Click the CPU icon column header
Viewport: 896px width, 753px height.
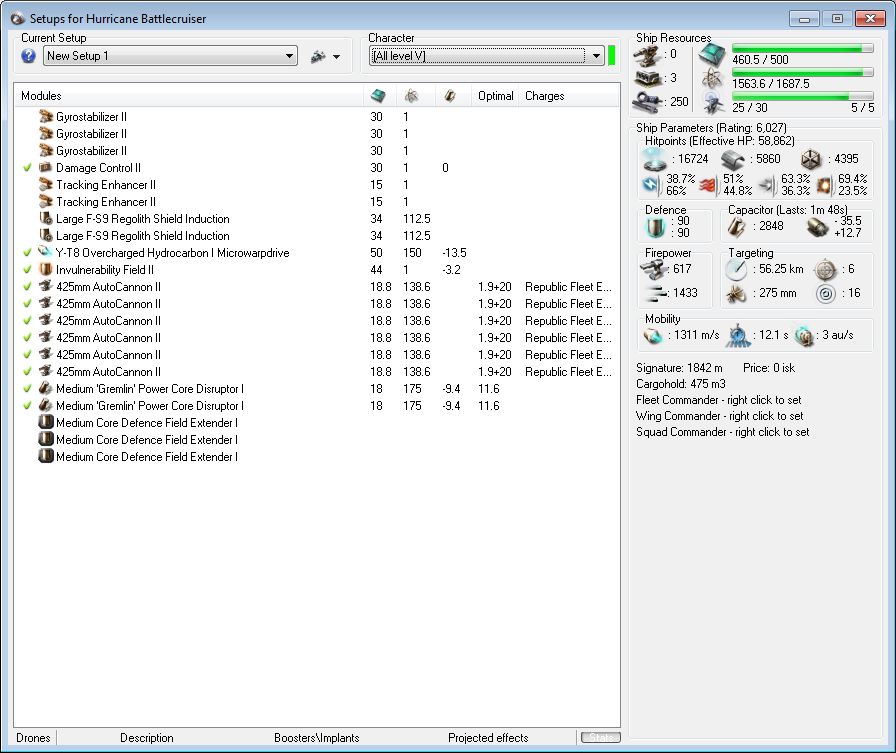[378, 96]
